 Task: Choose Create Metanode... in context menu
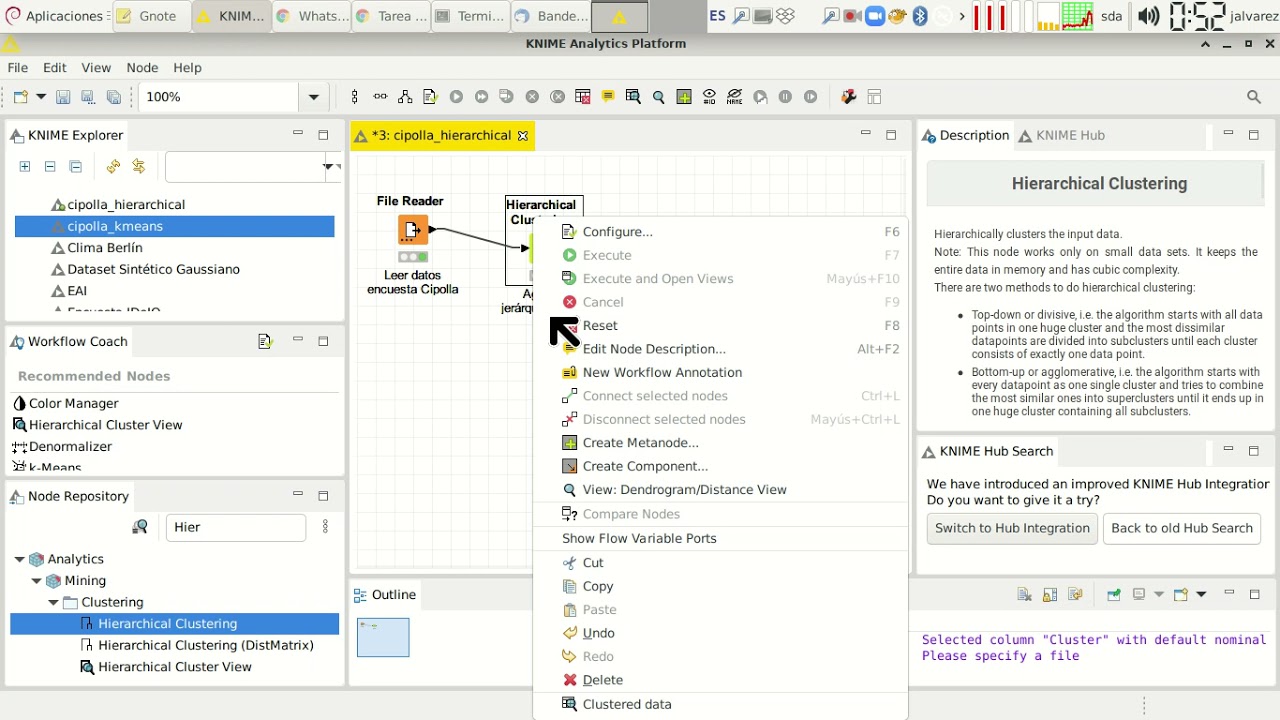(720, 443)
